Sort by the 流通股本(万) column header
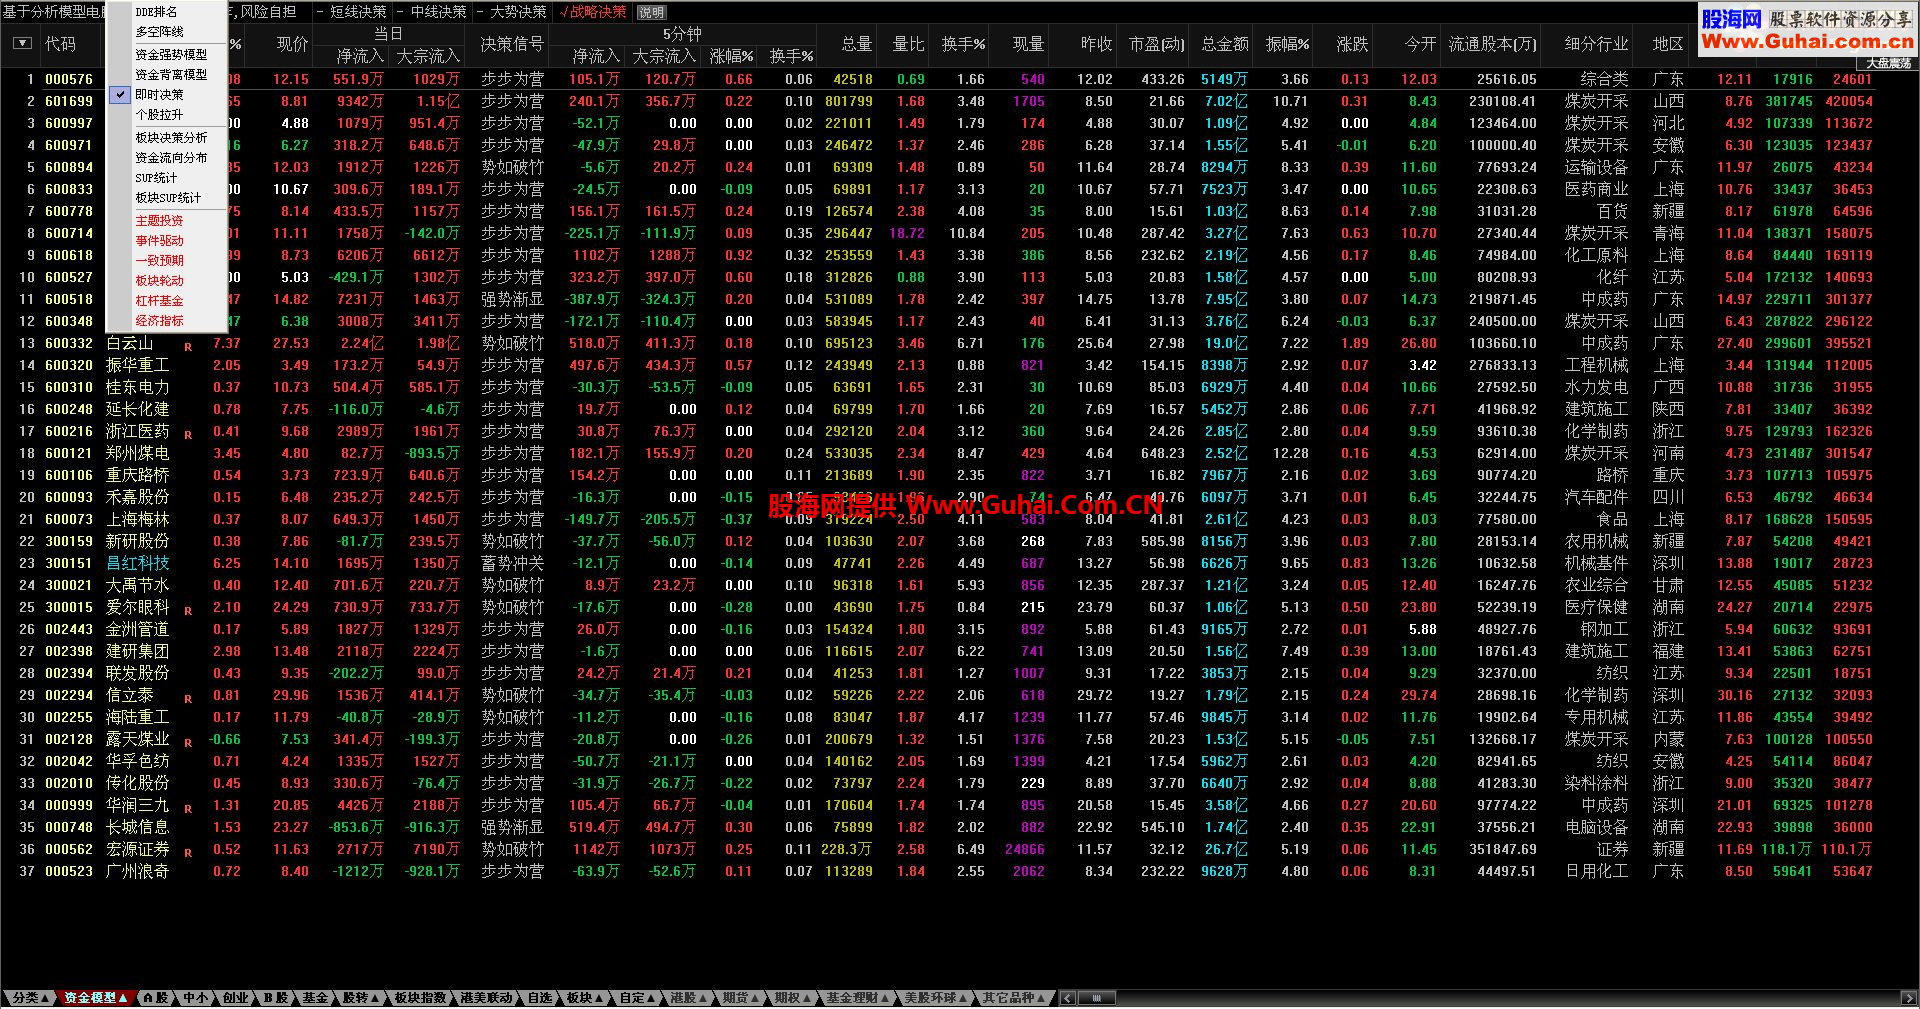1920x1009 pixels. 1492,44
